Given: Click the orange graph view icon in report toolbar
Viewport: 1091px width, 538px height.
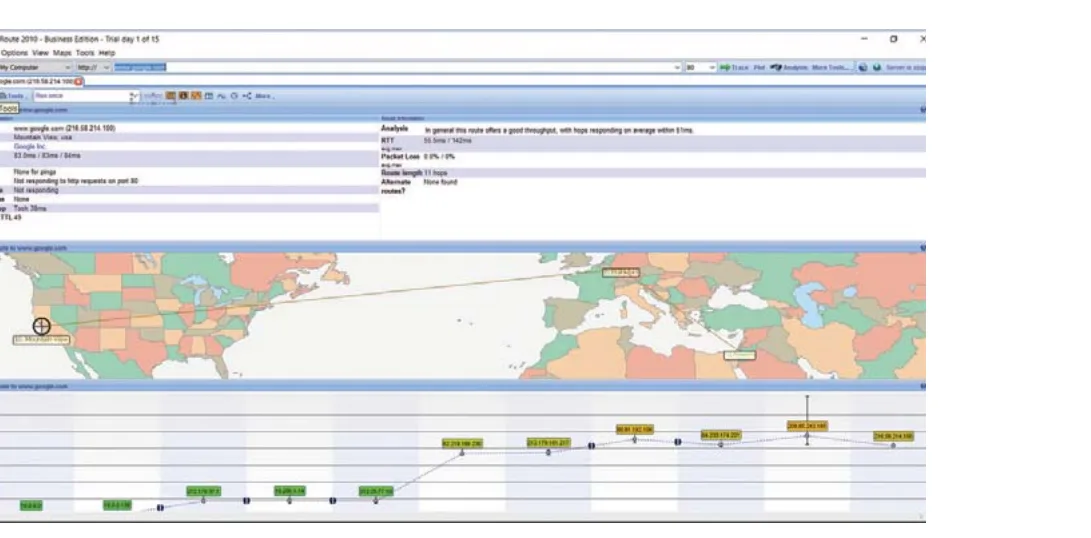Looking at the screenshot, I should [x=196, y=95].
